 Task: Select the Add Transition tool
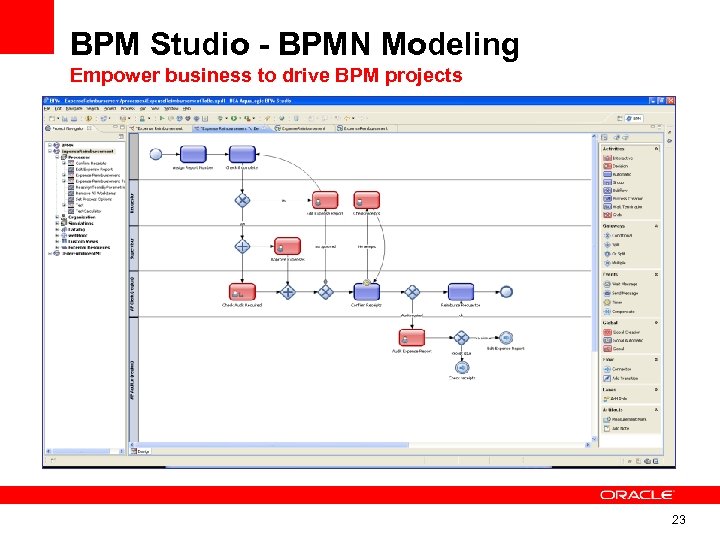[621, 378]
